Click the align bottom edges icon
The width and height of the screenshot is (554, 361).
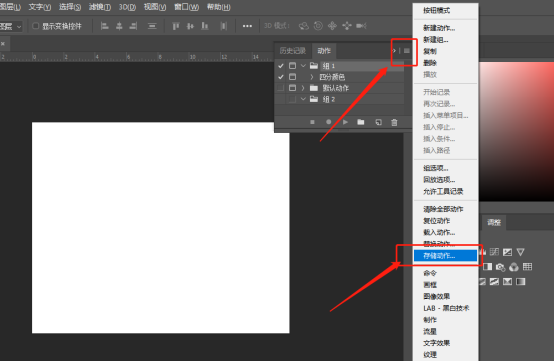[205, 26]
